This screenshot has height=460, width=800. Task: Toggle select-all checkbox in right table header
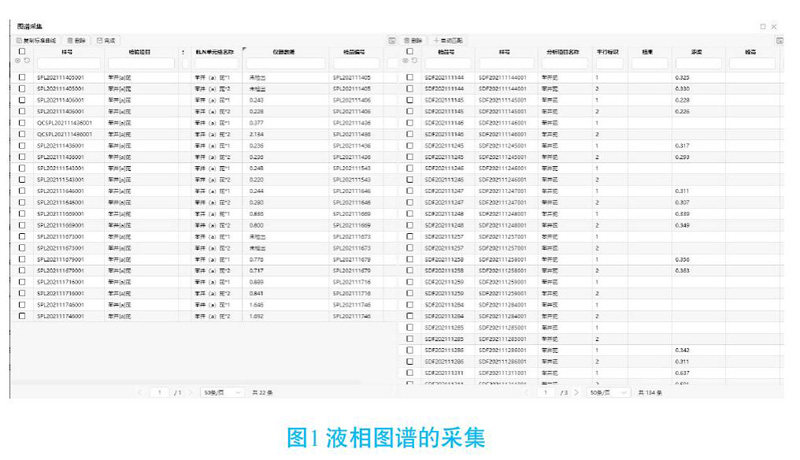click(x=409, y=51)
